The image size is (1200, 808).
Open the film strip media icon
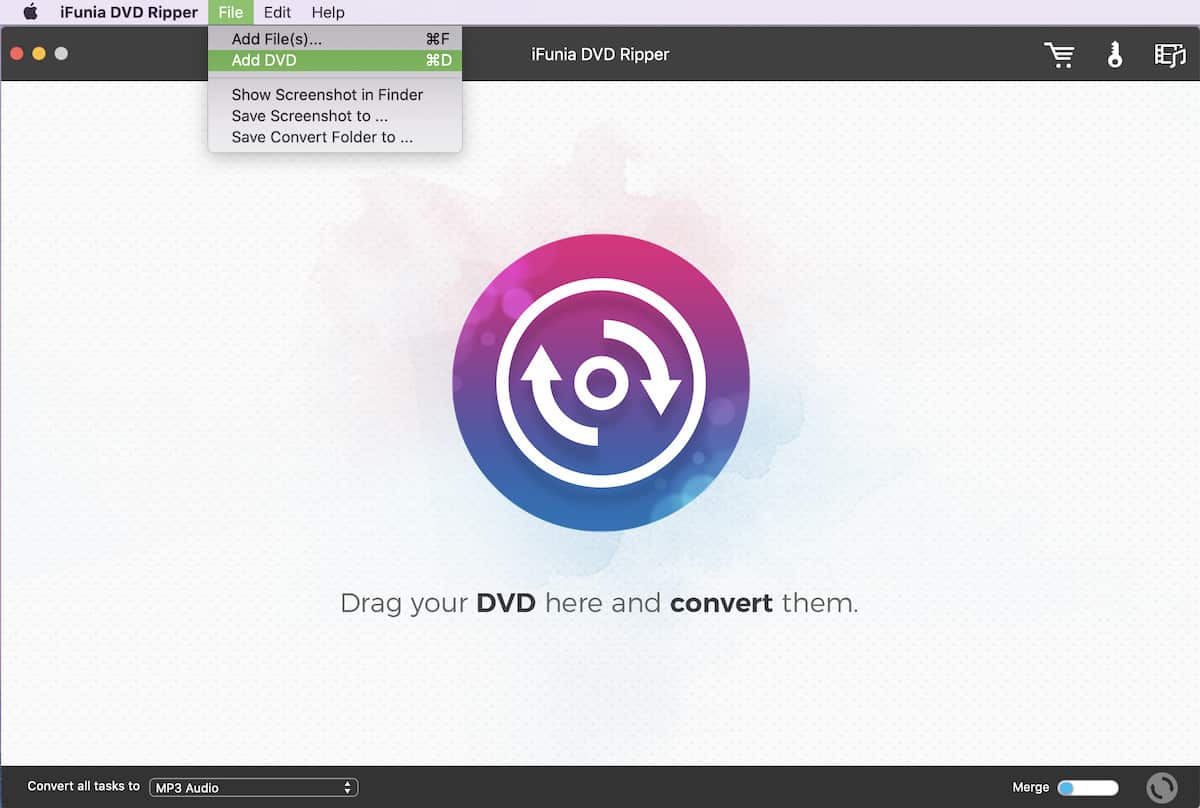(1169, 55)
